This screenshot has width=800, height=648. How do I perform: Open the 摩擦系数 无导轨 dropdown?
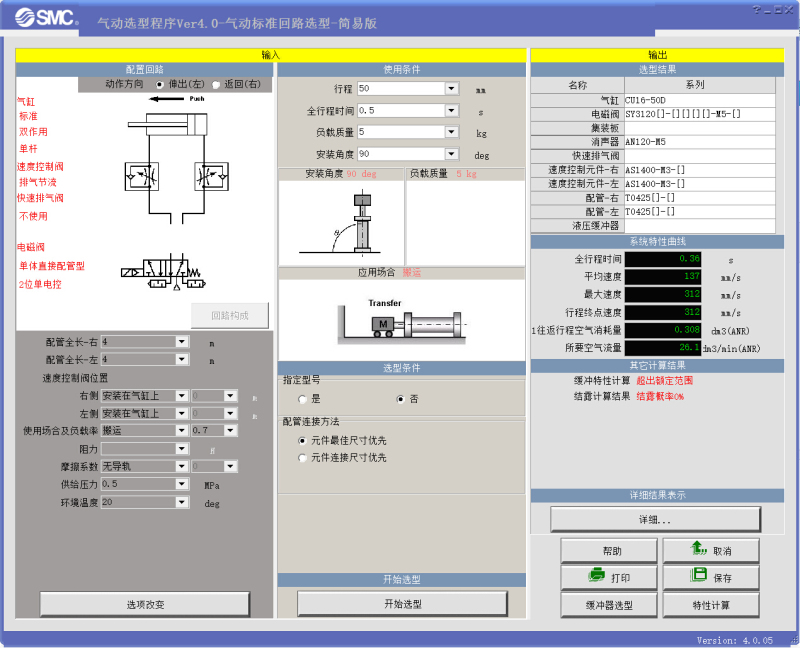182,466
